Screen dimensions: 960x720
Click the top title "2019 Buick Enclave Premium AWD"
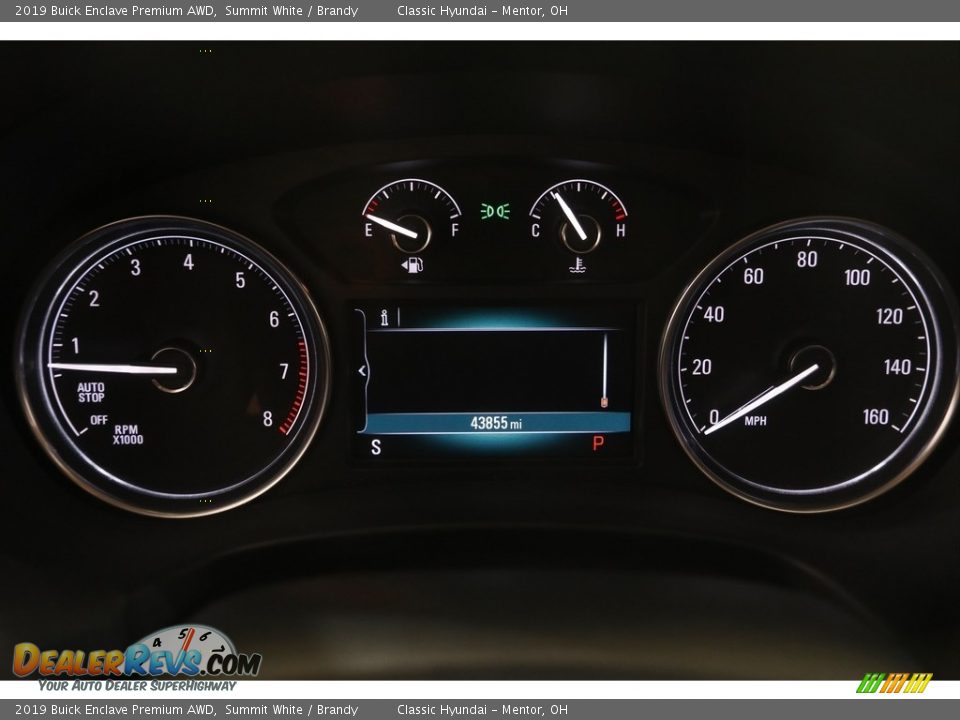[x=115, y=11]
